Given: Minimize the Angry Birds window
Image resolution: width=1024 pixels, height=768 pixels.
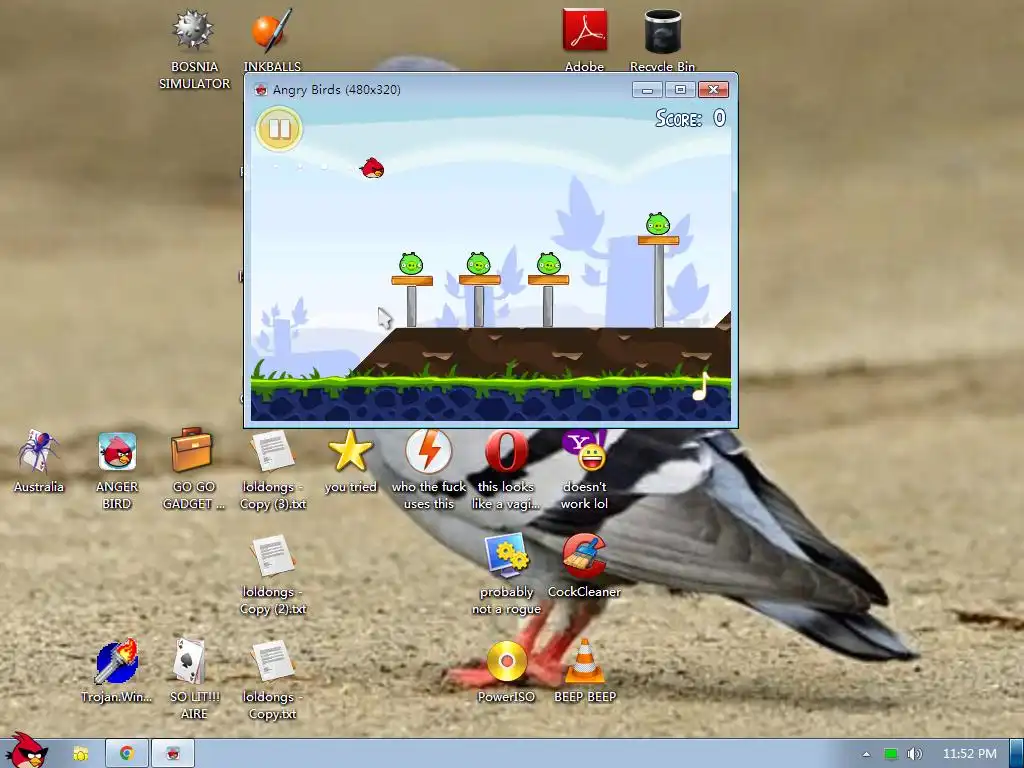Looking at the screenshot, I should click(x=647, y=89).
